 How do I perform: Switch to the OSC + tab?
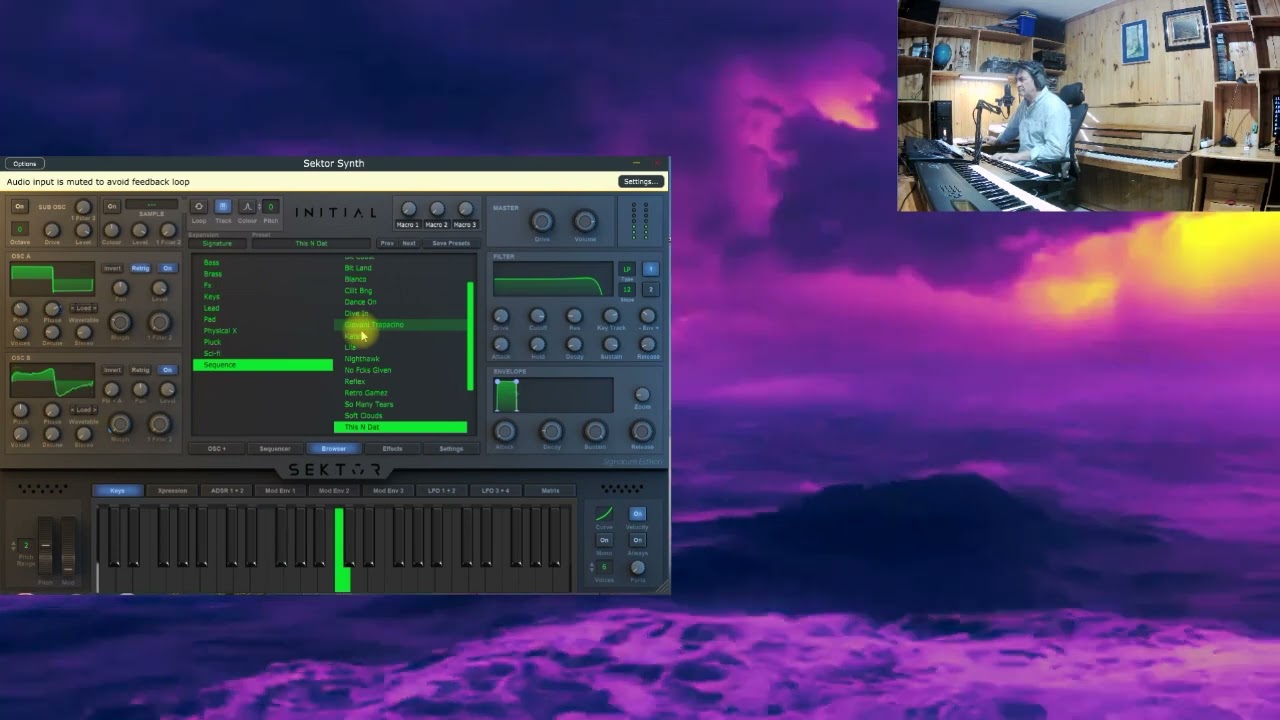tap(217, 449)
